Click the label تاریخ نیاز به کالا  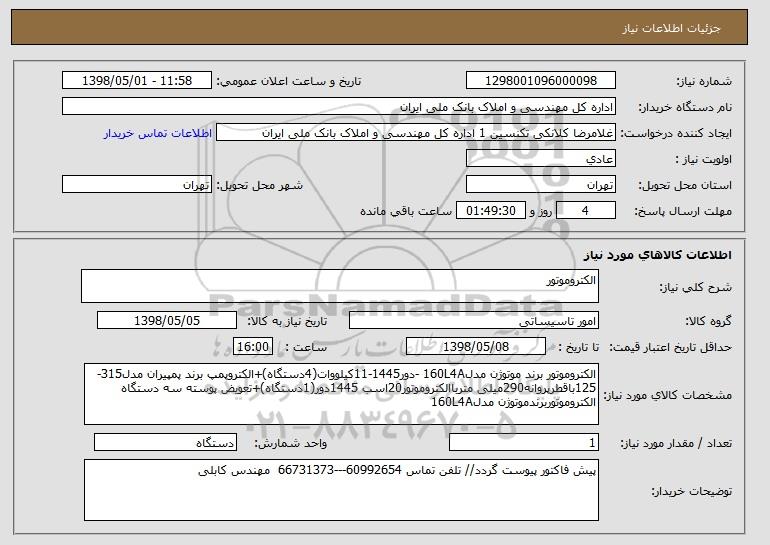[x=287, y=321]
